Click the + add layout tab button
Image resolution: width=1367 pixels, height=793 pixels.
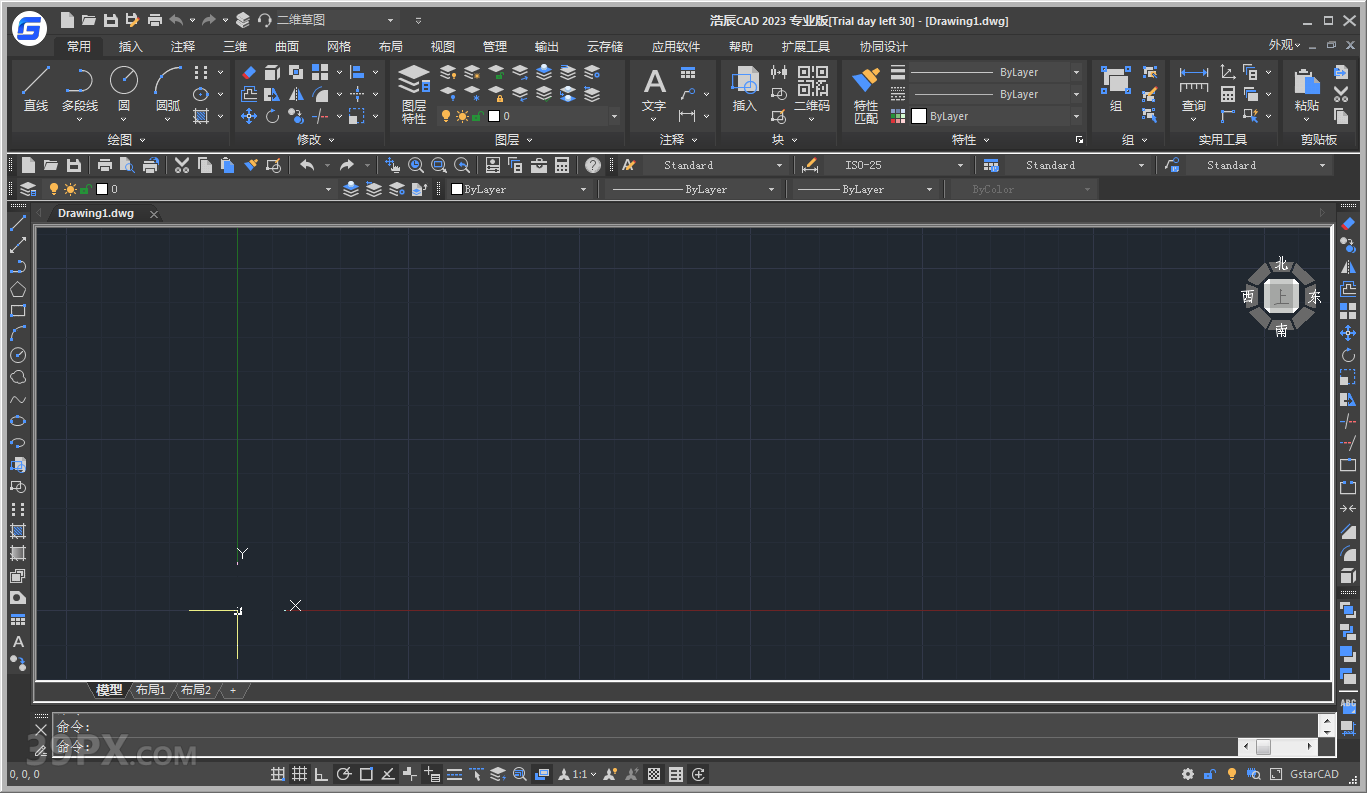pyautogui.click(x=233, y=690)
